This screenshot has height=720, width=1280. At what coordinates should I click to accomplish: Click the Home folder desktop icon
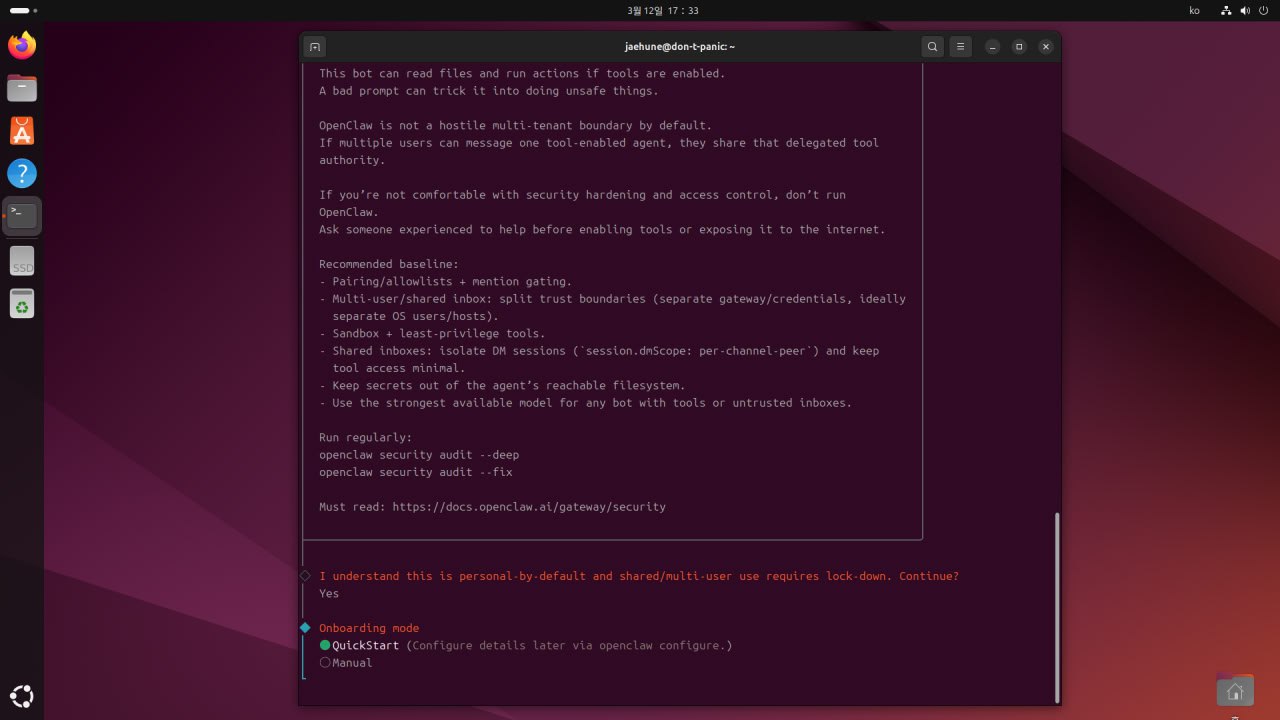point(1235,691)
